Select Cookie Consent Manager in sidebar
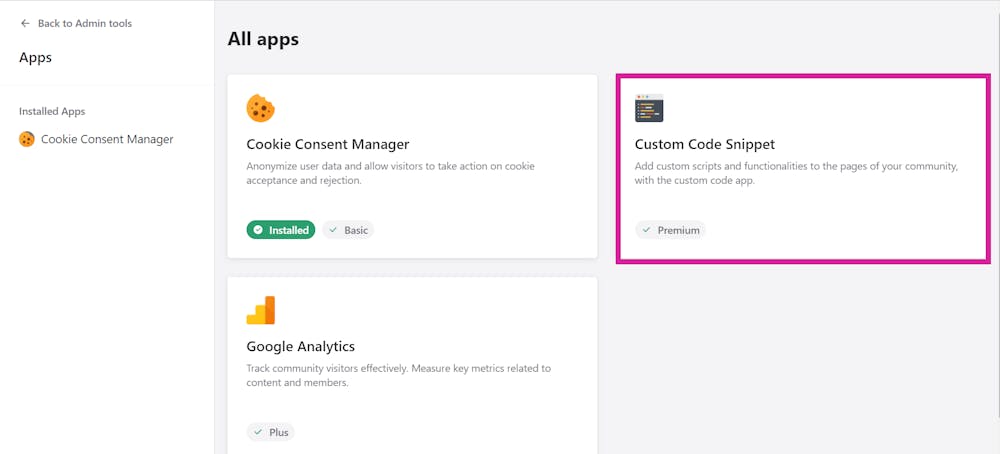The width and height of the screenshot is (1000, 454). click(107, 140)
